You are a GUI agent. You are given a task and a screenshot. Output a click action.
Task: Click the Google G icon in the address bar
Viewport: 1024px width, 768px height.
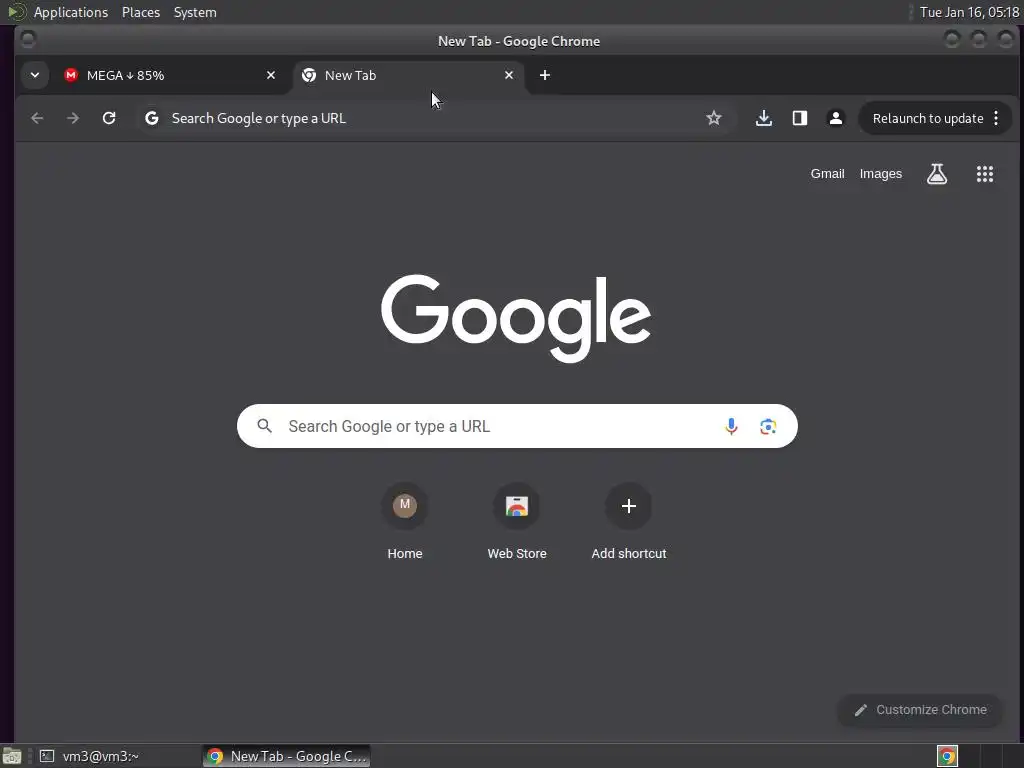[x=152, y=118]
